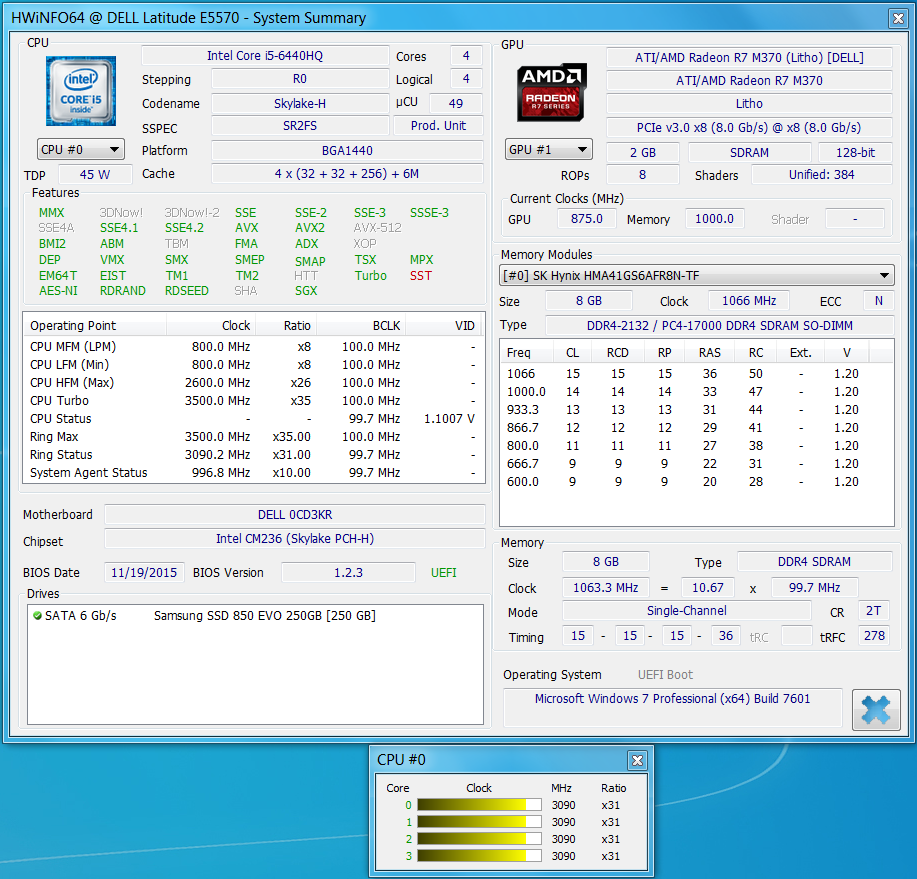Click the 45 W TDP value
The height and width of the screenshot is (879, 917).
pyautogui.click(x=95, y=174)
